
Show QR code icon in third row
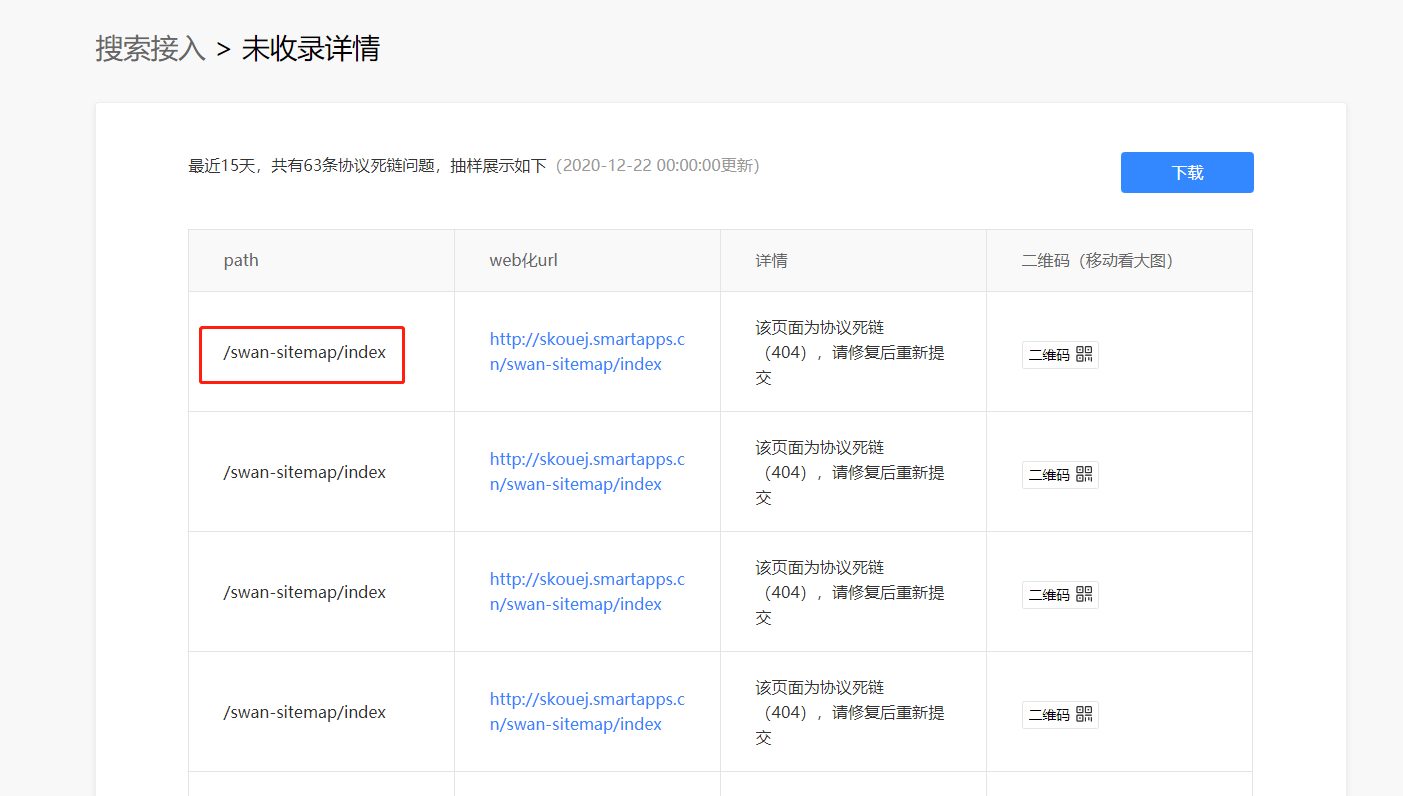(1060, 594)
